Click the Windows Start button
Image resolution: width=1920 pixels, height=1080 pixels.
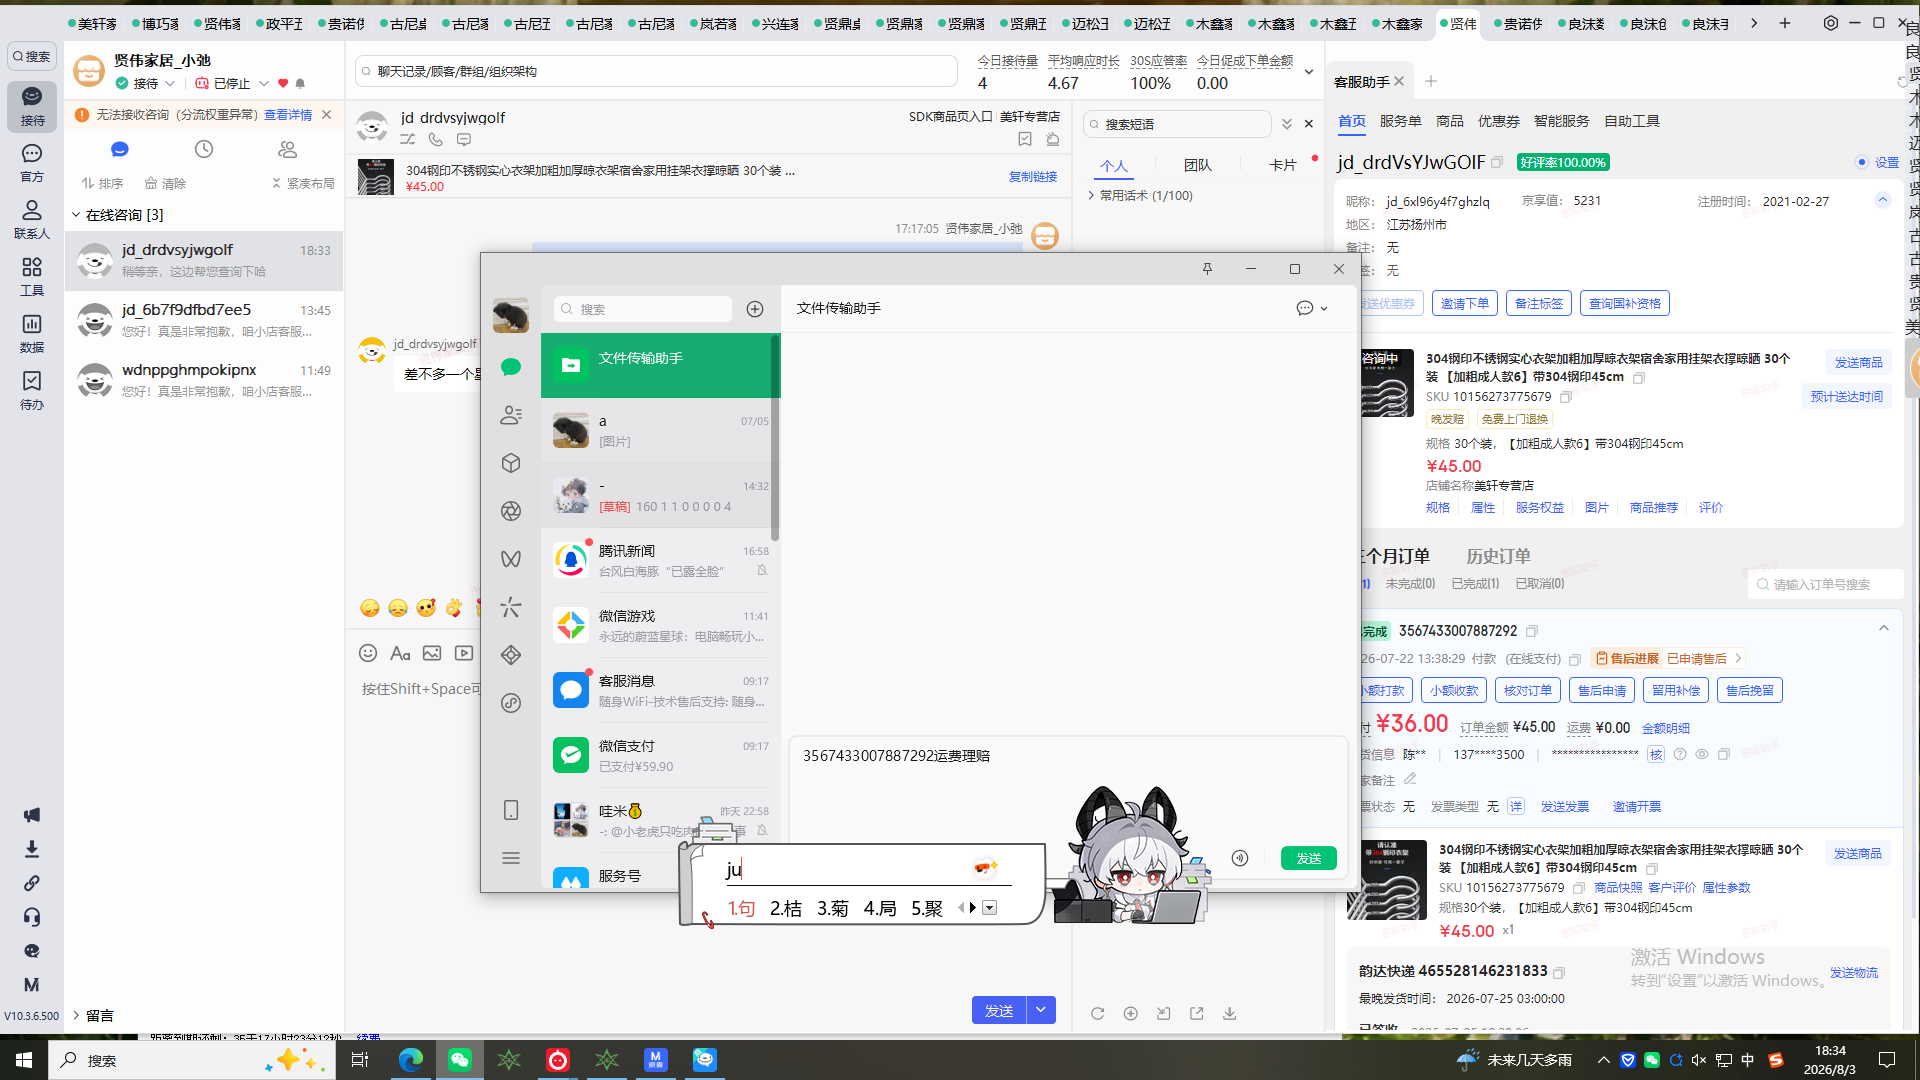(x=24, y=1060)
